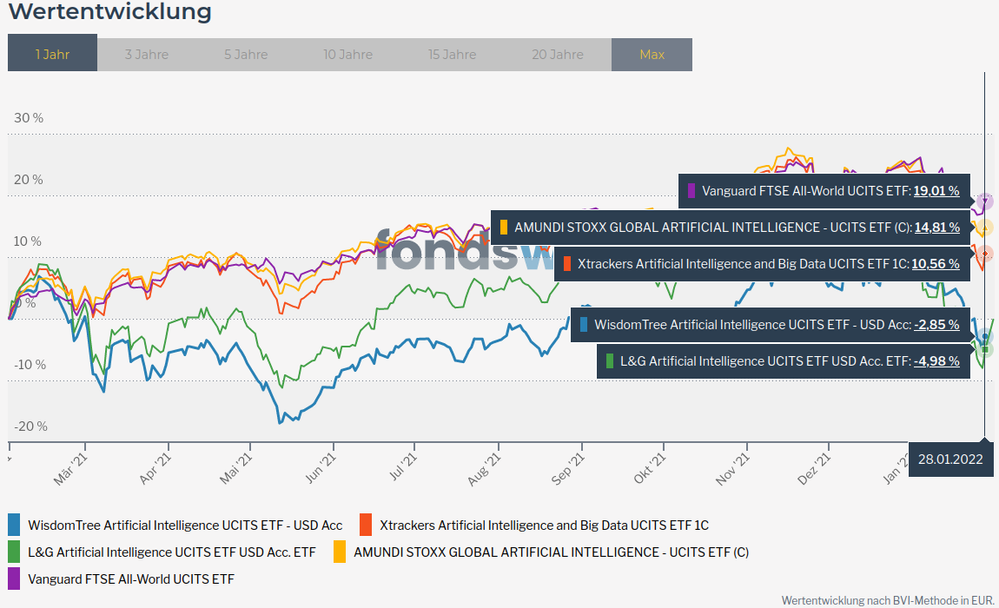Click the green L&G legend color square
This screenshot has height=608, width=999.
tap(14, 551)
